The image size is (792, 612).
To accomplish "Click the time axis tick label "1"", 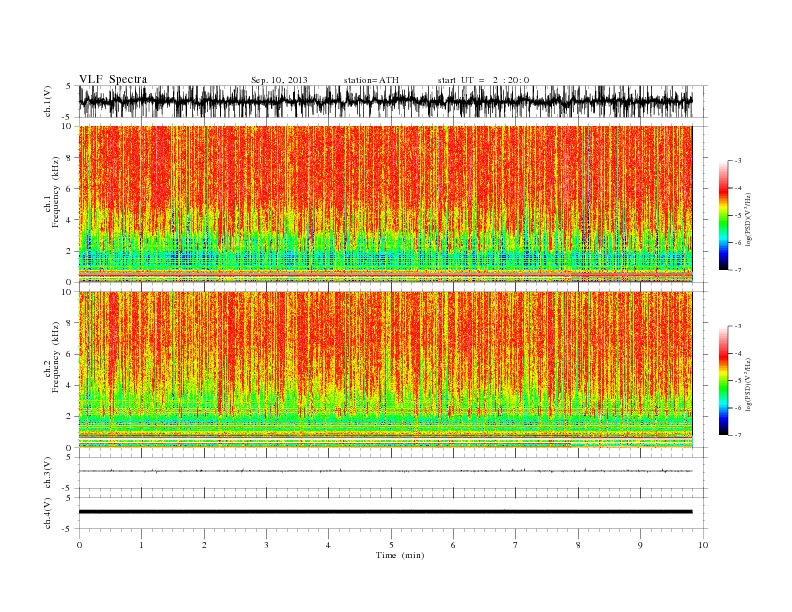I will pyautogui.click(x=141, y=545).
